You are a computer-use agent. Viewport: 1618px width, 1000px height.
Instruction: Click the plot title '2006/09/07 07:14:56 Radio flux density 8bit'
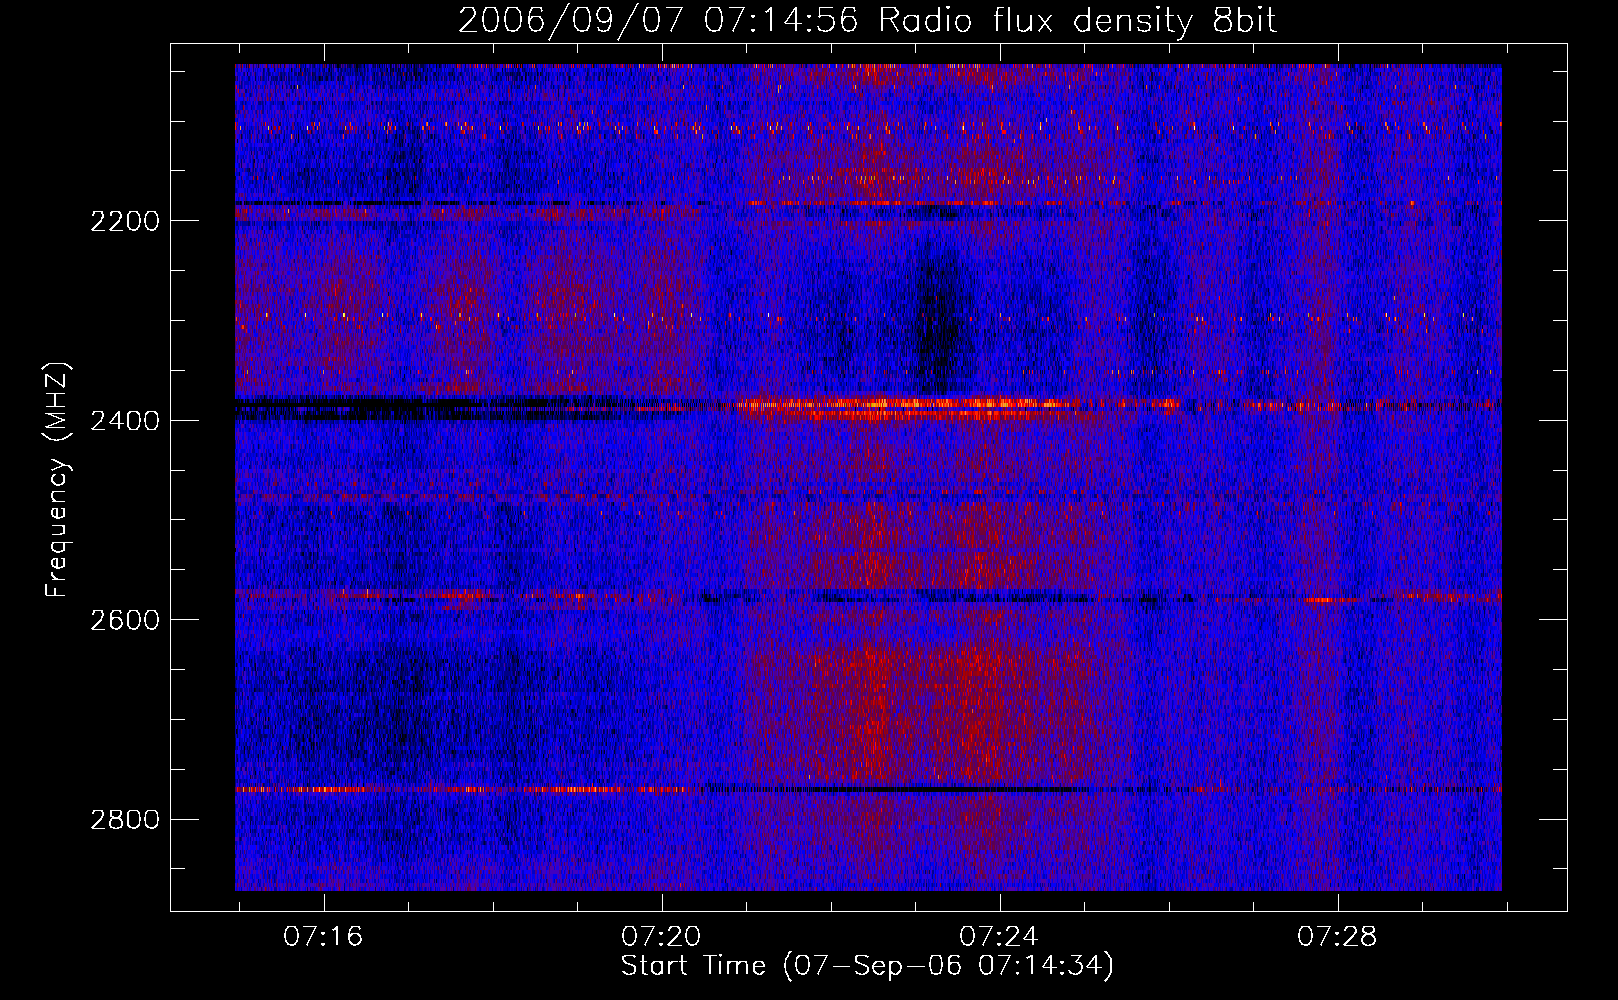[868, 20]
